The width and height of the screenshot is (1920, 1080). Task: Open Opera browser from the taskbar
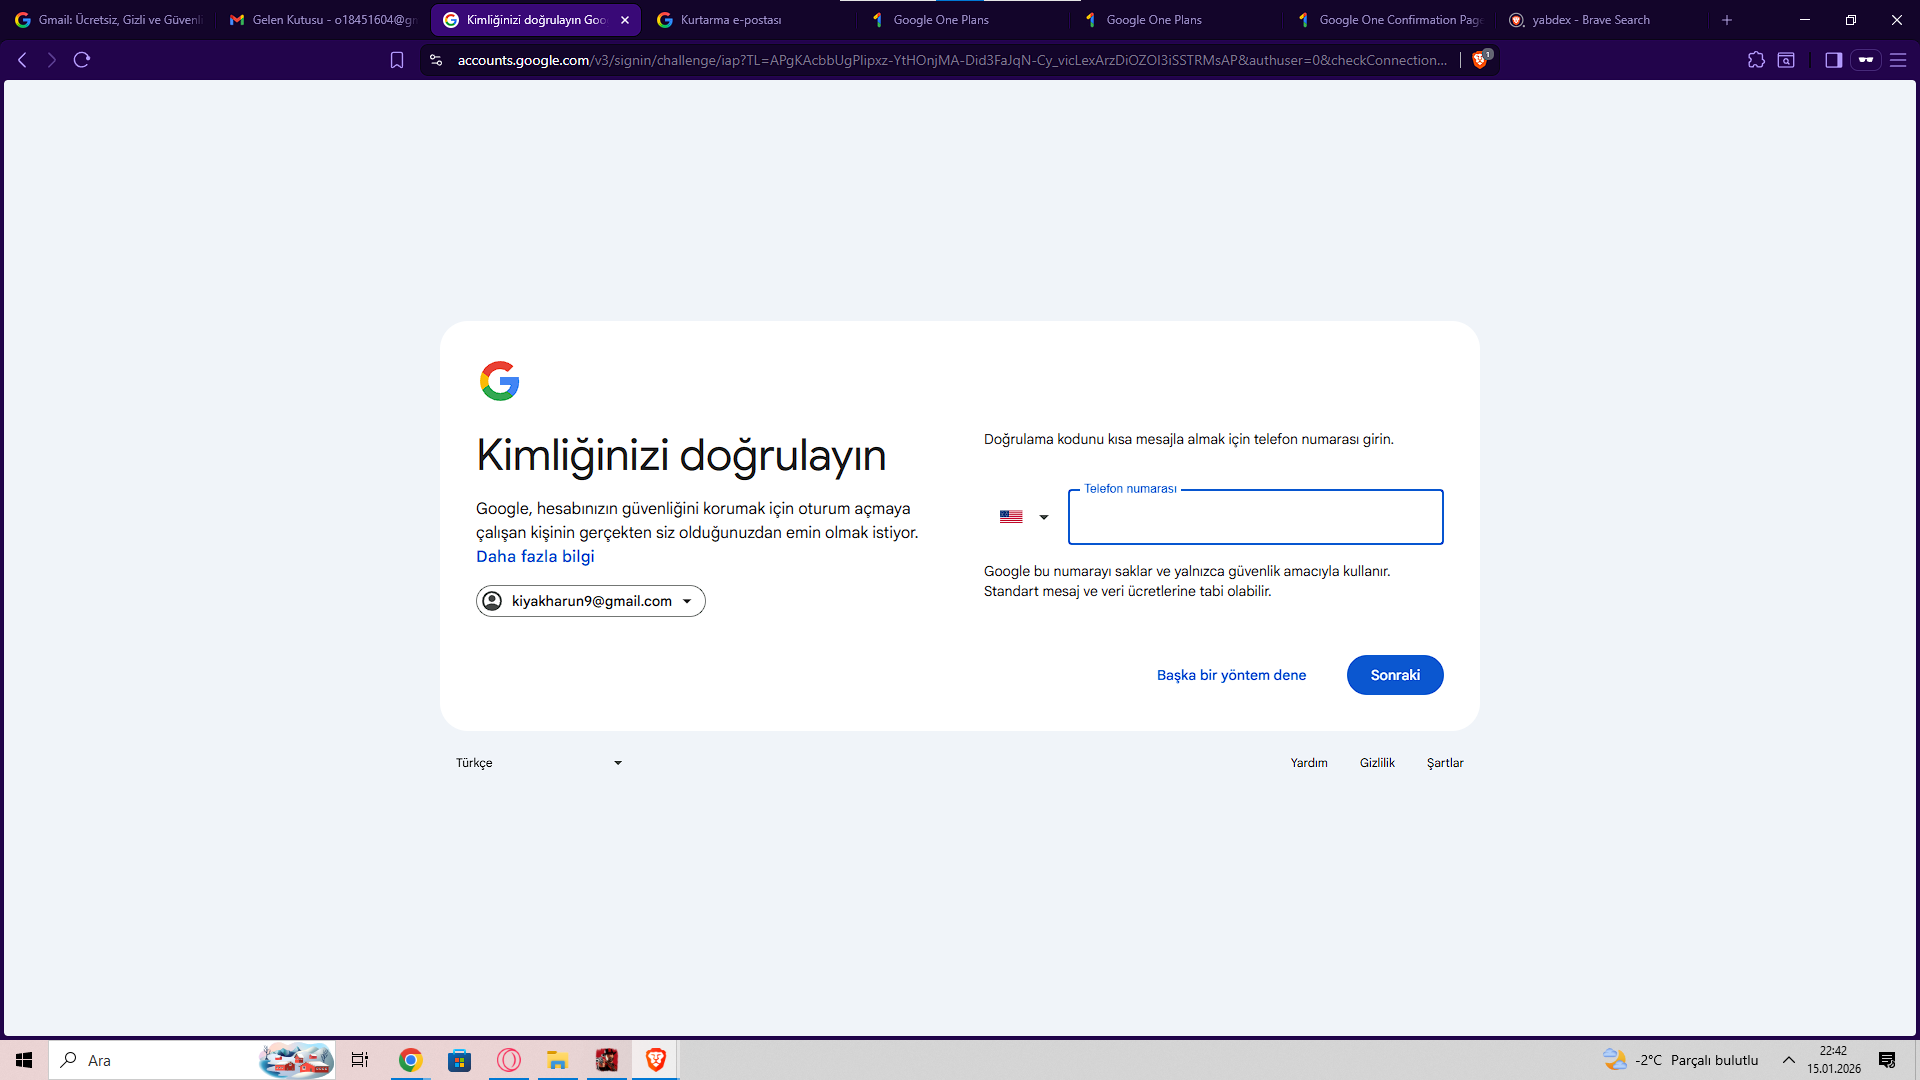point(508,1060)
